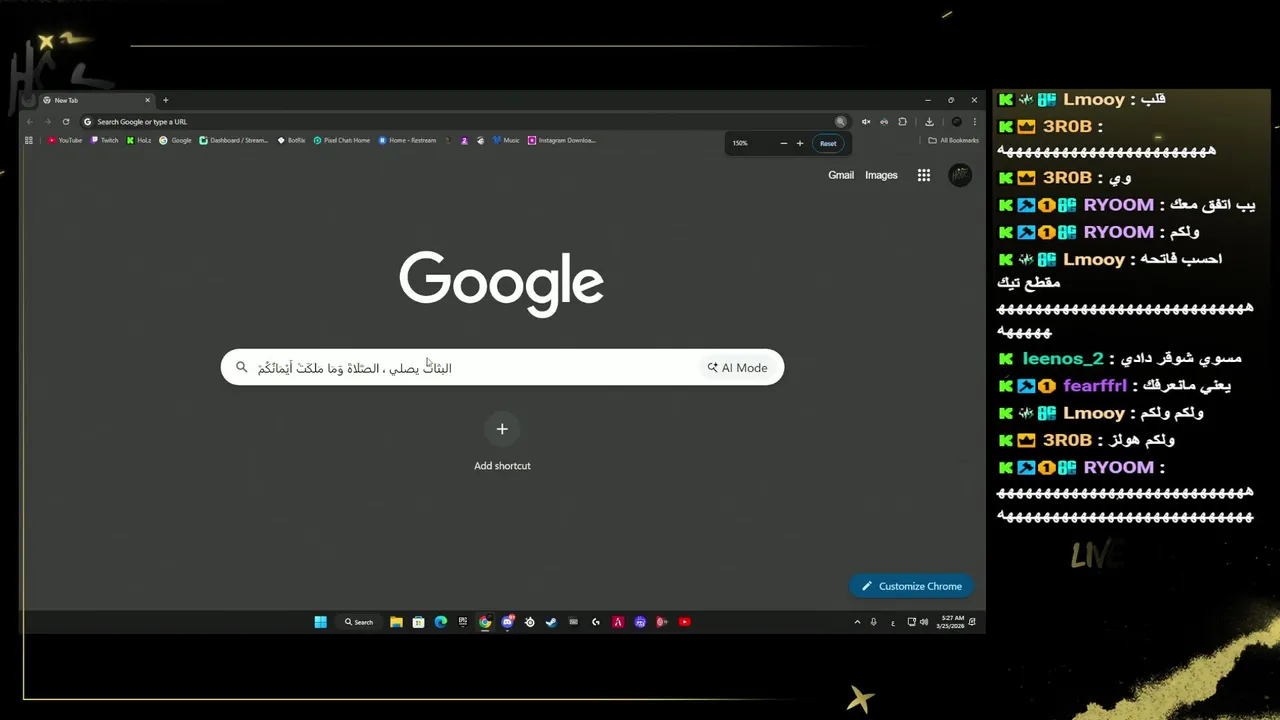The width and height of the screenshot is (1280, 720).
Task: Open Discord from taskbar
Action: pyautogui.click(x=507, y=622)
